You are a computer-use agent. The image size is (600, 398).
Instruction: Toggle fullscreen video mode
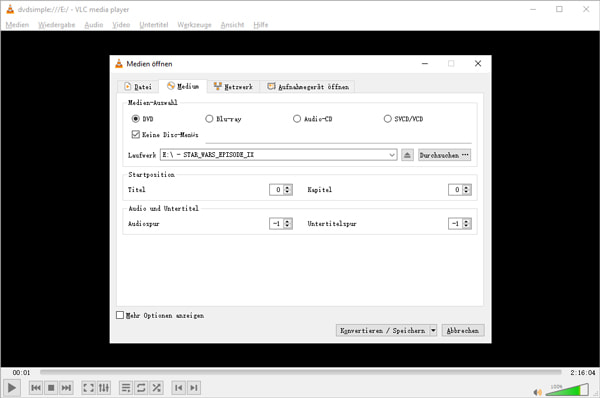tap(88, 388)
